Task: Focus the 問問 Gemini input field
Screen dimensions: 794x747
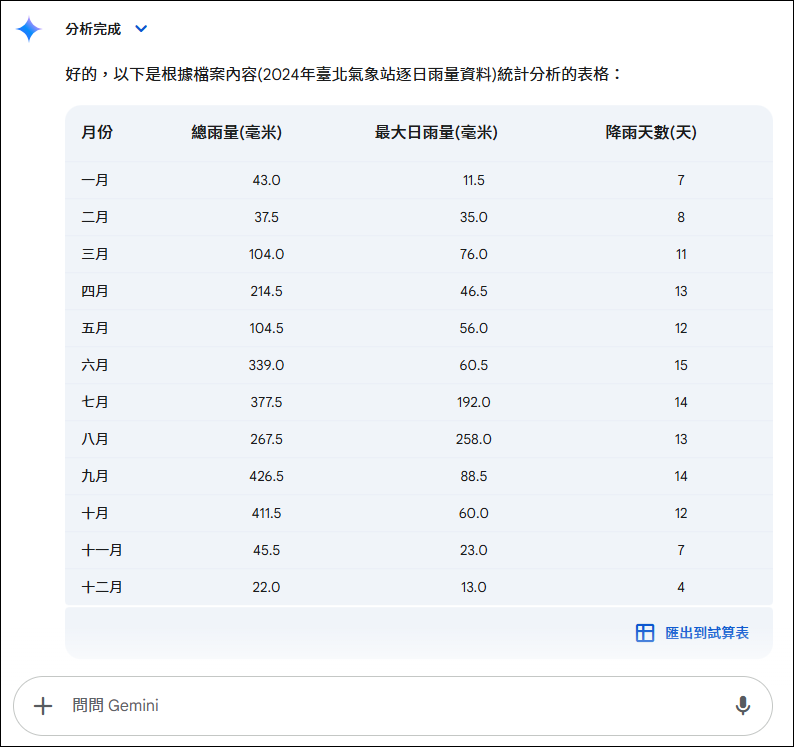Action: tap(392, 705)
